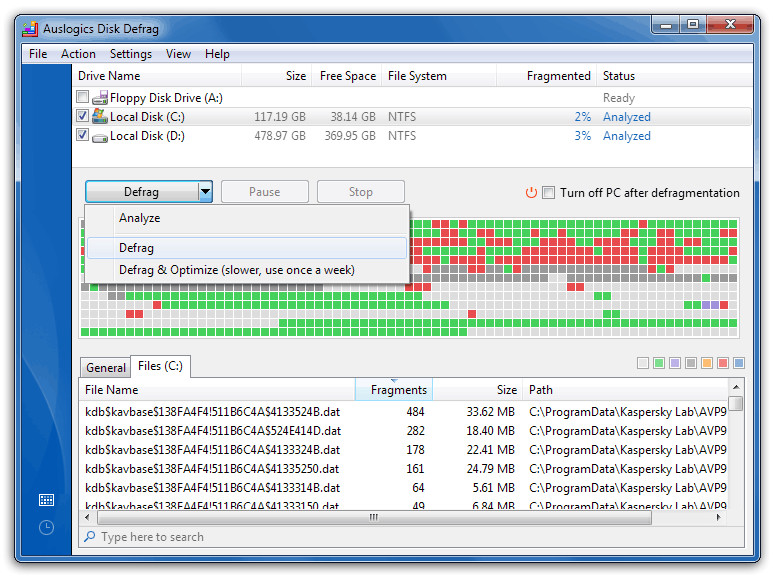Uncheck the Local Disk (C:) checkbox
This screenshot has width=775, height=577.
tap(83, 116)
